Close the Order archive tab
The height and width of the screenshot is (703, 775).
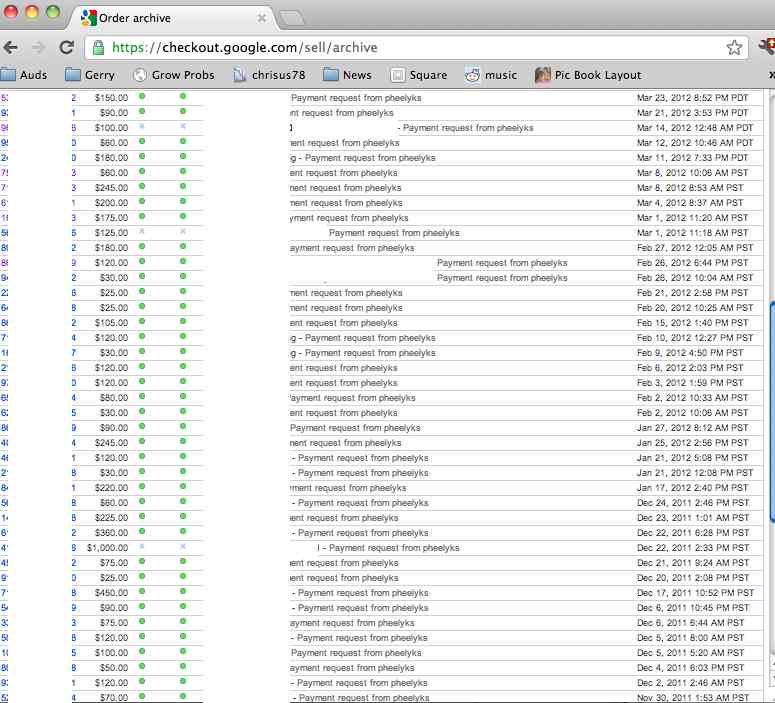pyautogui.click(x=262, y=18)
